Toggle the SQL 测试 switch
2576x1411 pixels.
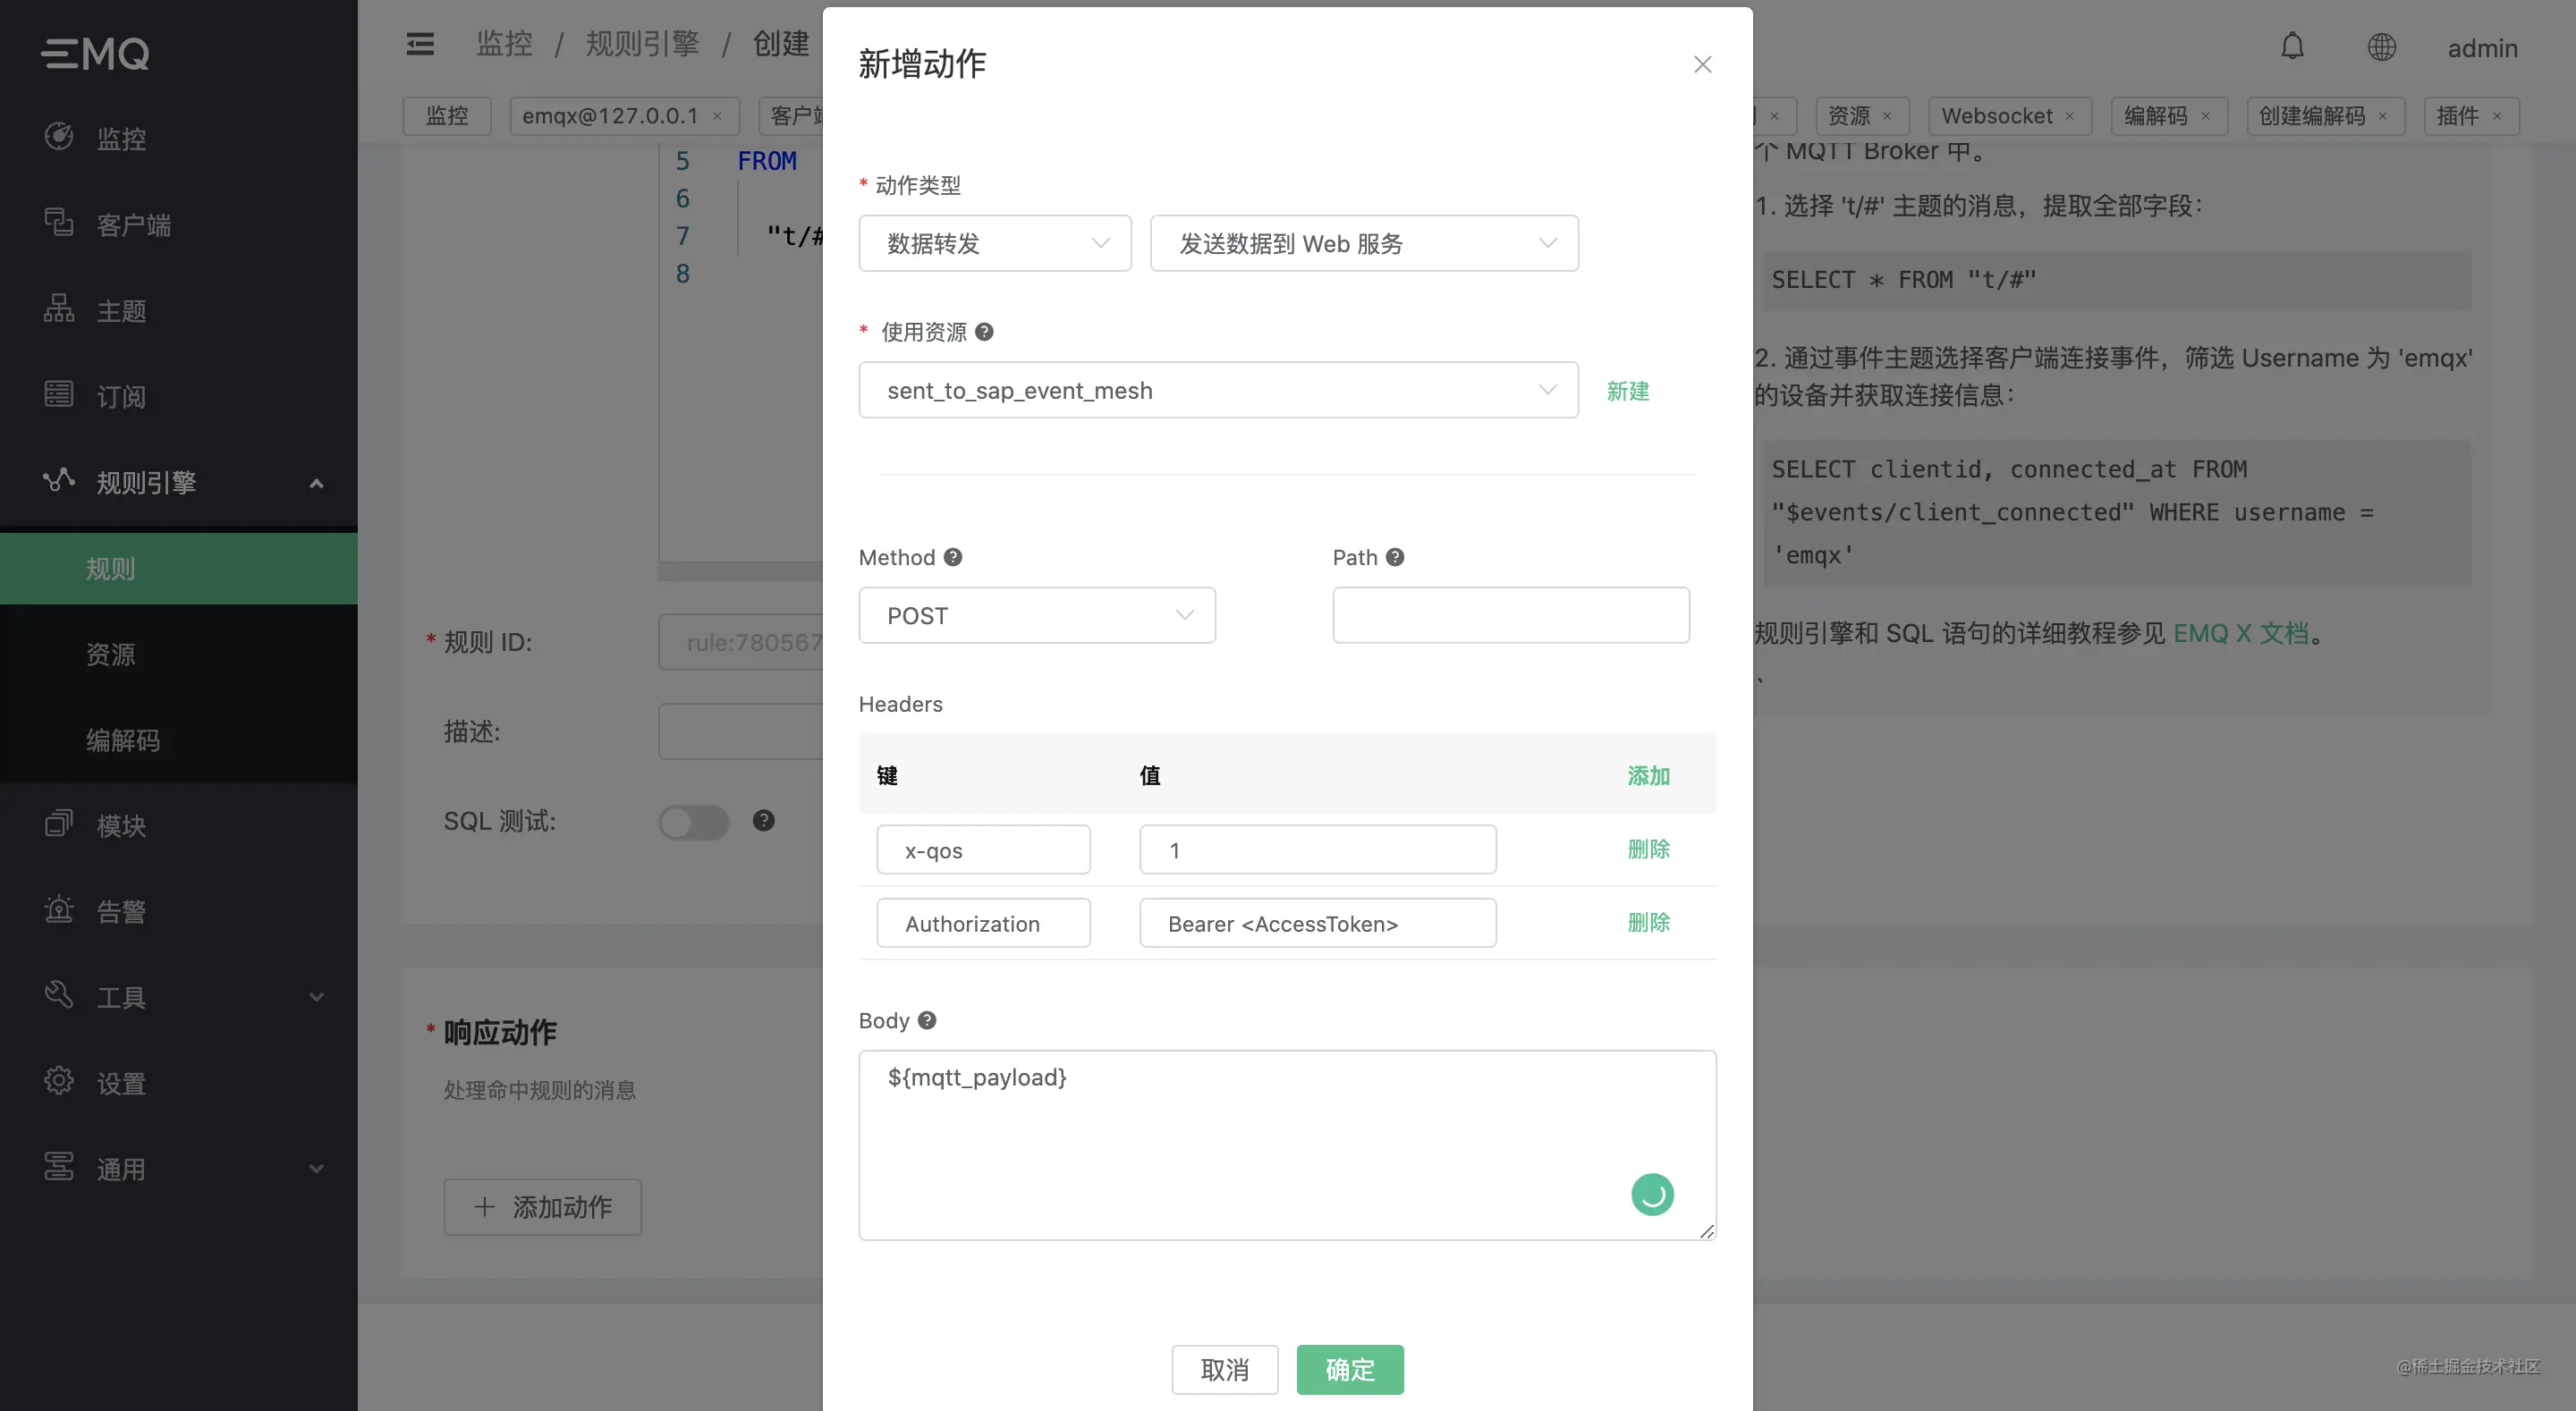point(694,822)
